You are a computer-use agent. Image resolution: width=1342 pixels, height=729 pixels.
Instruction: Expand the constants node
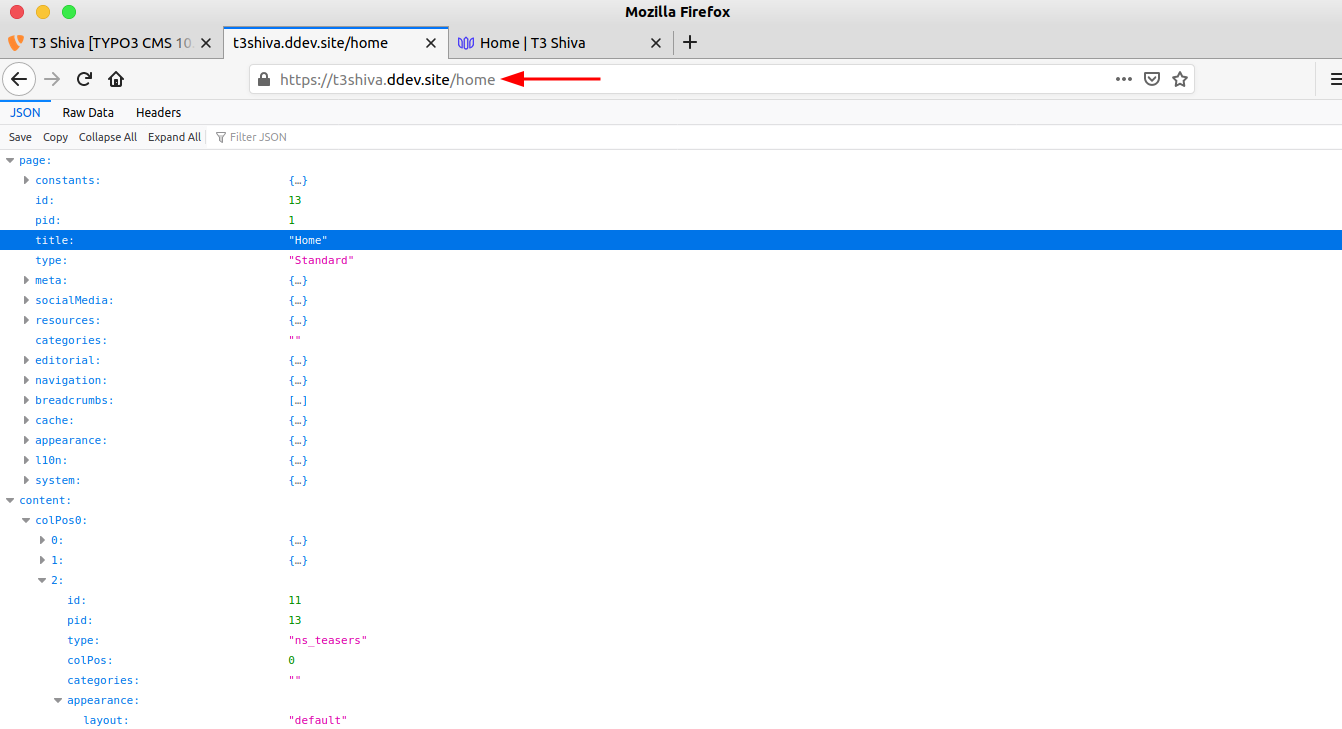26,180
